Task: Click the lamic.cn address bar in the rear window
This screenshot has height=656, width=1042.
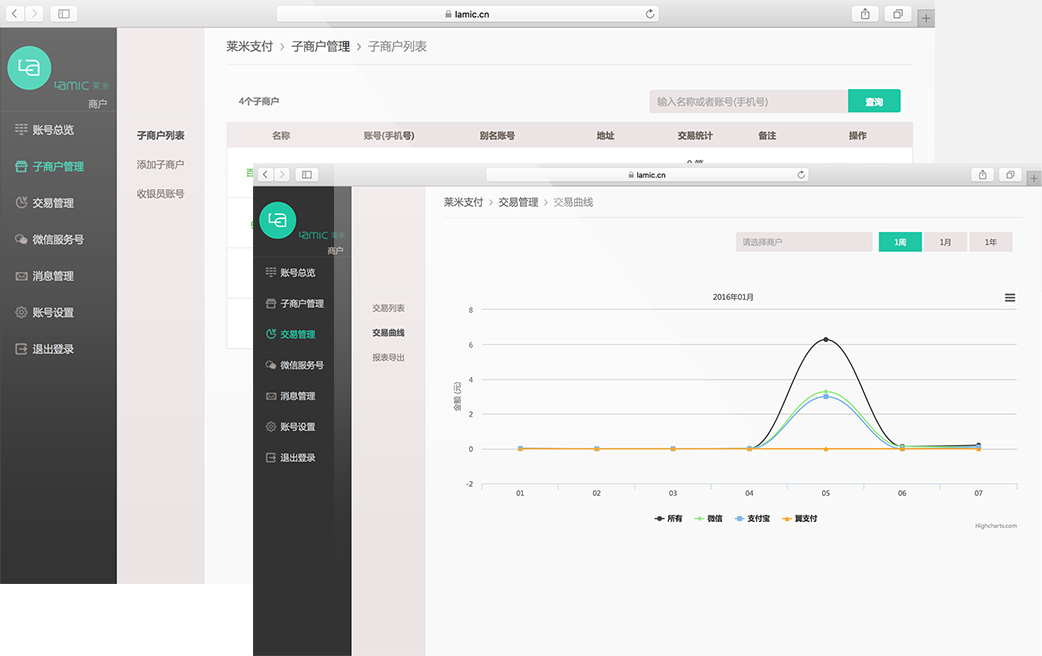Action: 468,14
